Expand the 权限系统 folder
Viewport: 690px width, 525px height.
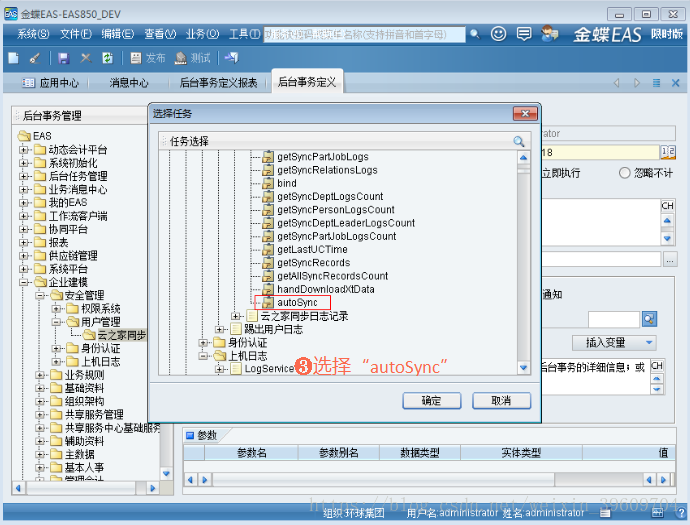[x=55, y=308]
